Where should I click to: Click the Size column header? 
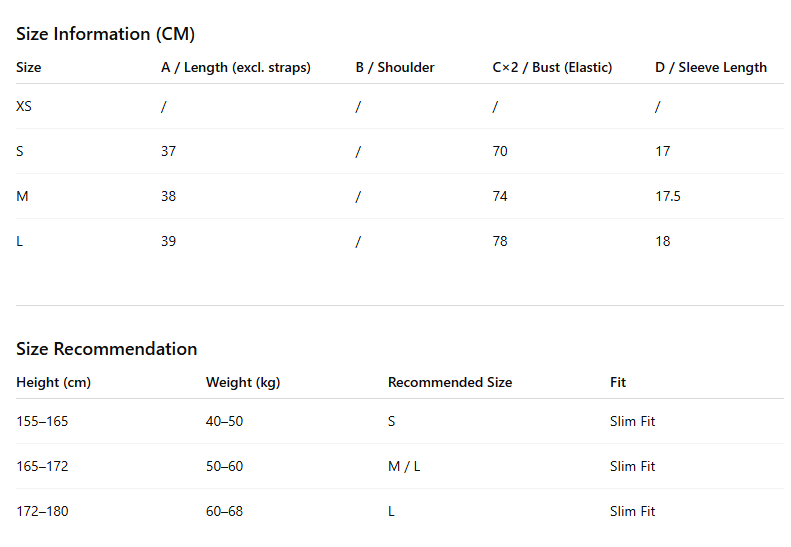coord(29,67)
